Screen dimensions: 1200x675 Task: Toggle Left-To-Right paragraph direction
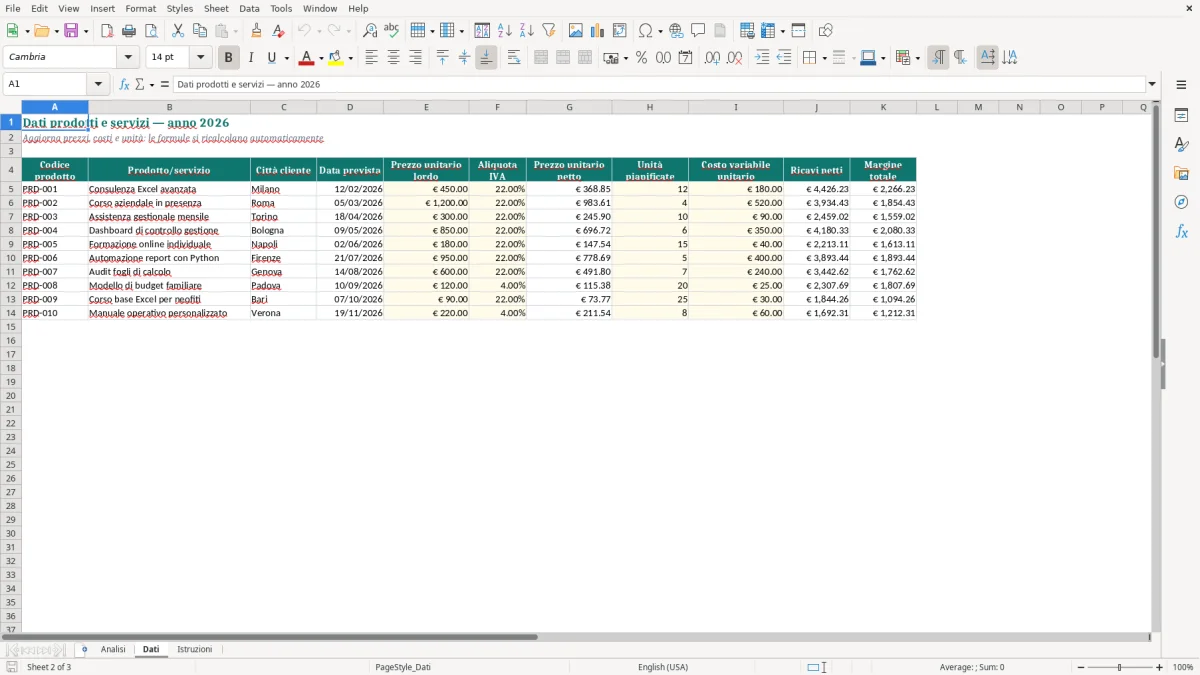(x=938, y=58)
